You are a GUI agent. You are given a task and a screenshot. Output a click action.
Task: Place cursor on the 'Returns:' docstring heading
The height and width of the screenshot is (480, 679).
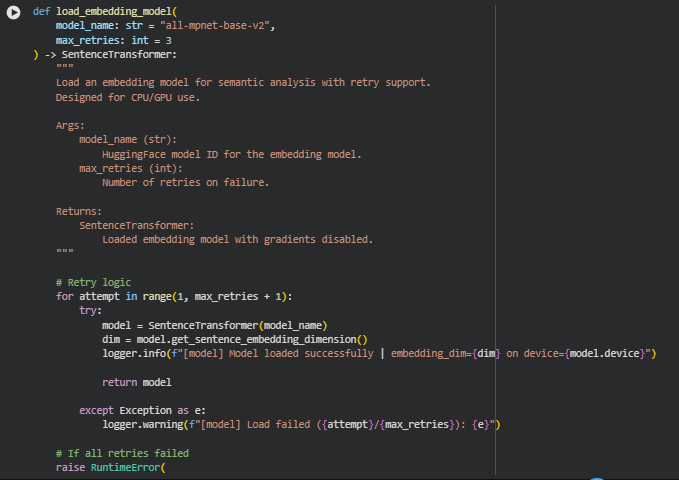click(79, 212)
